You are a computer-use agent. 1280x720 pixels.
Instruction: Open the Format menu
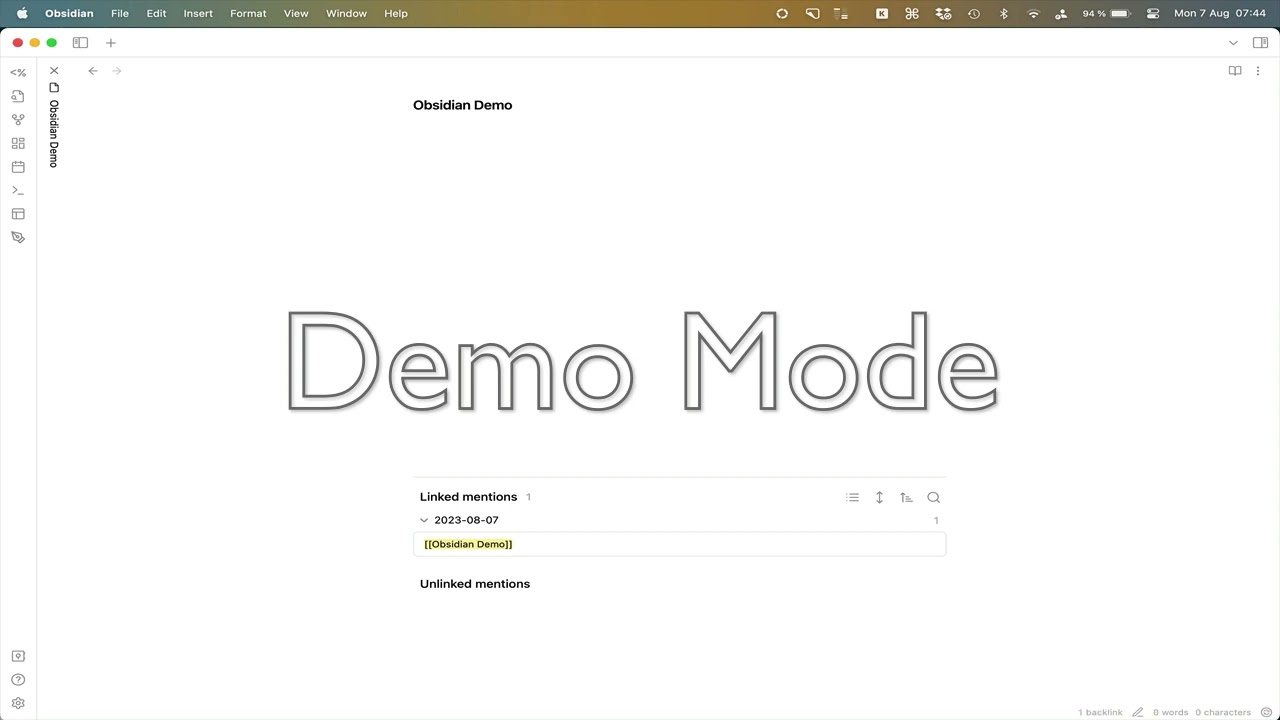[248, 13]
